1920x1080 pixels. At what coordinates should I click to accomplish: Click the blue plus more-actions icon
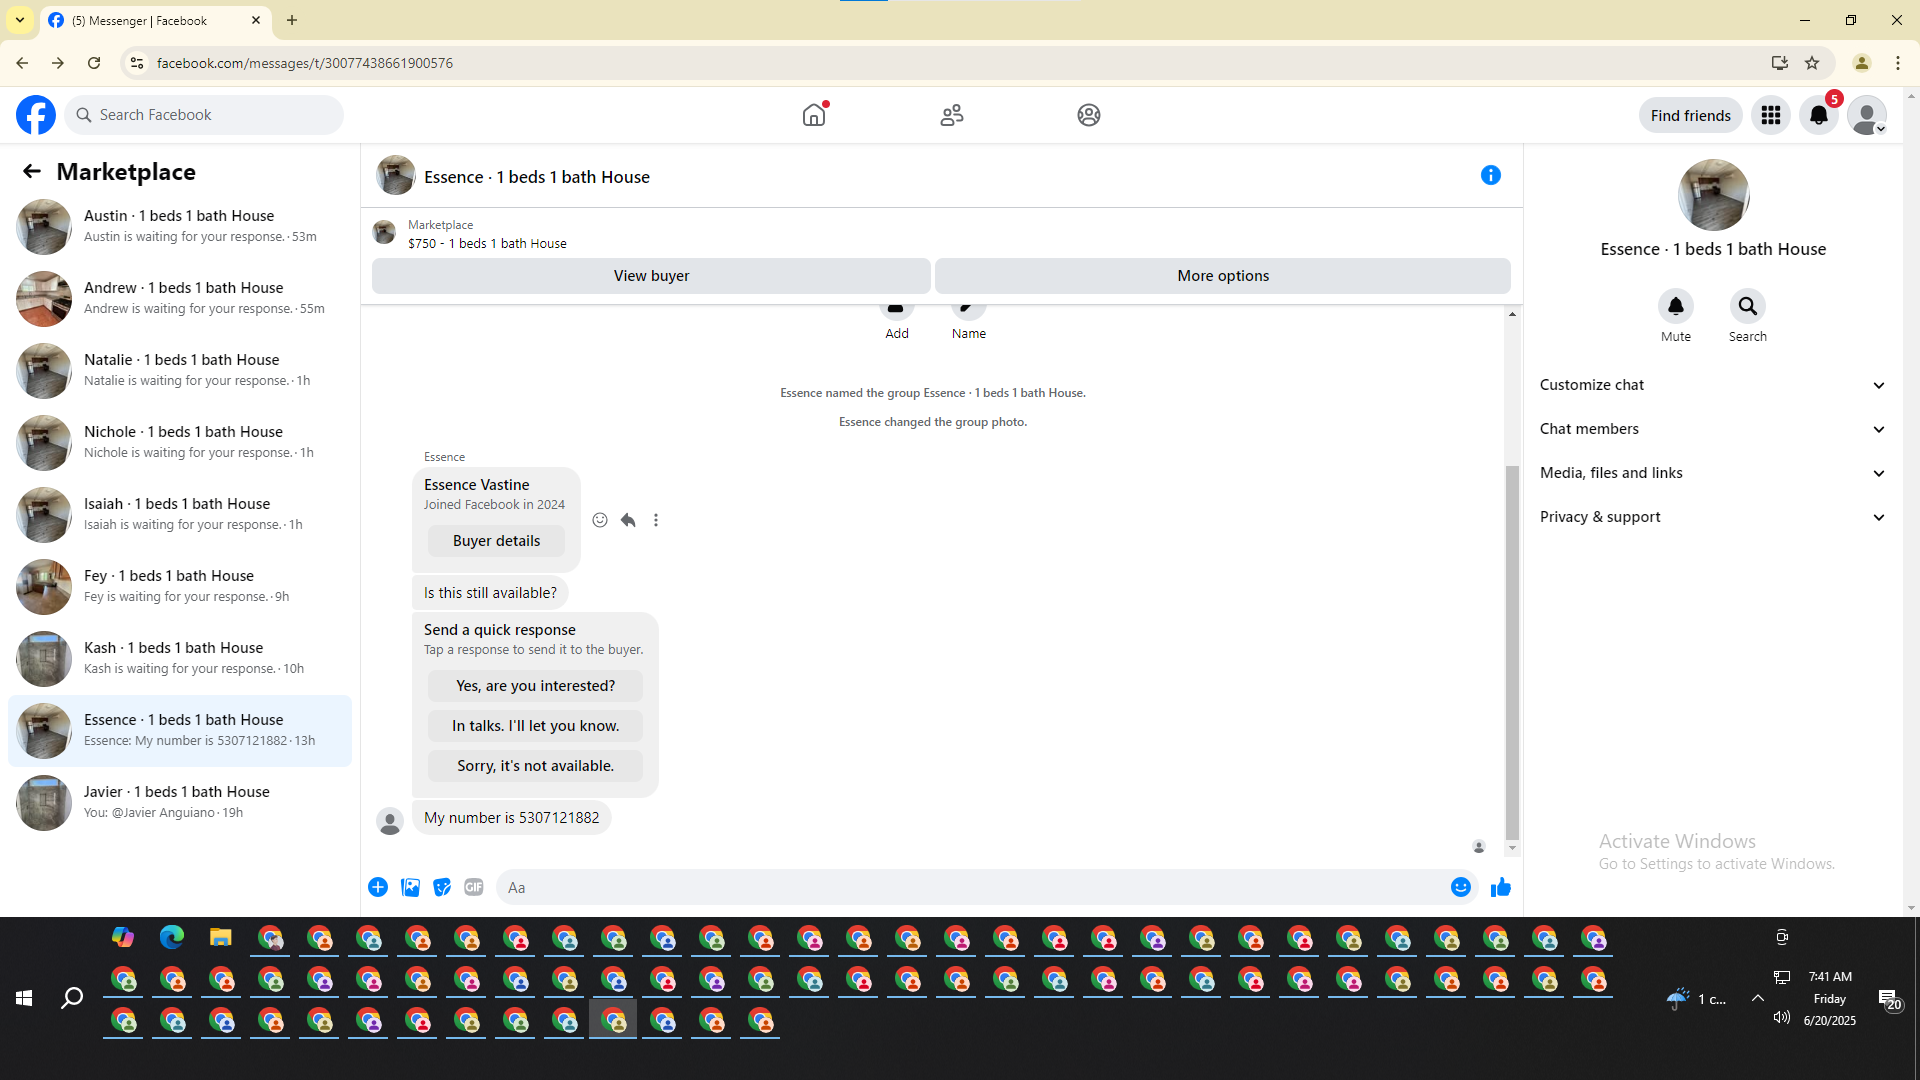click(x=378, y=887)
